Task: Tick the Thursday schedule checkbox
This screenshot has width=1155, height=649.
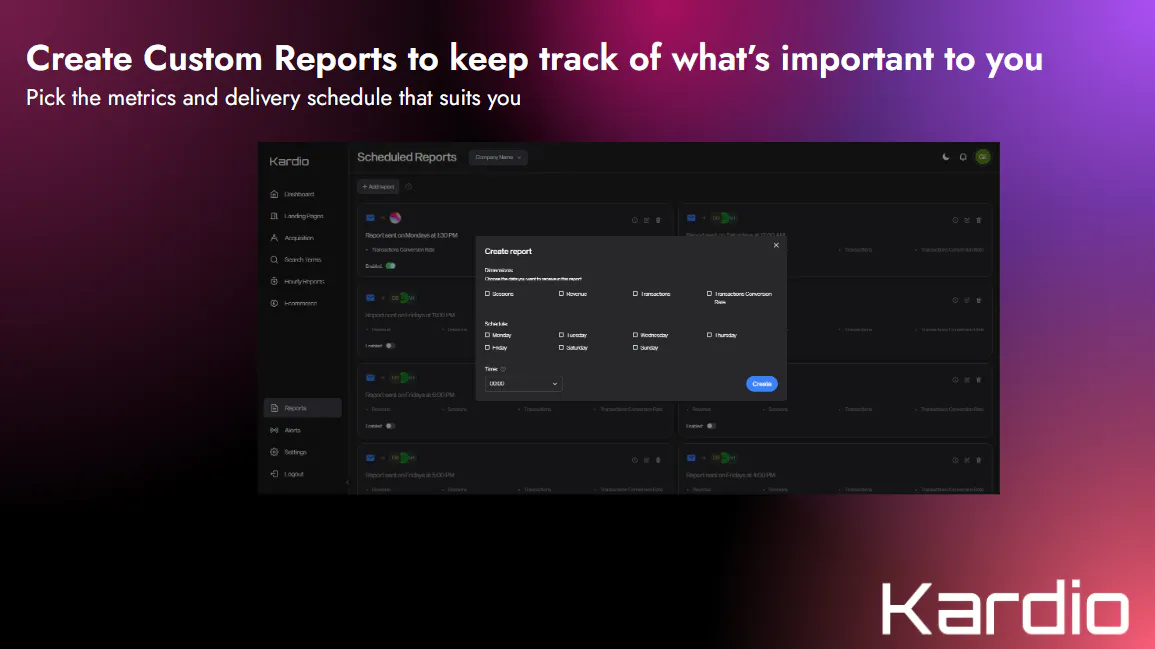Action: tap(709, 335)
